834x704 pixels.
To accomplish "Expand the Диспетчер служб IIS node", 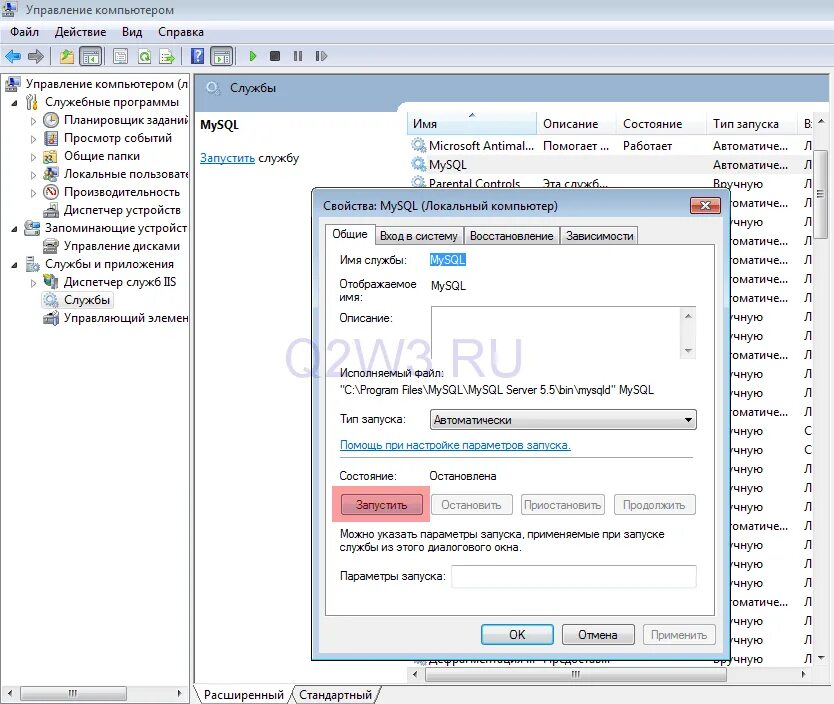I will (33, 282).
